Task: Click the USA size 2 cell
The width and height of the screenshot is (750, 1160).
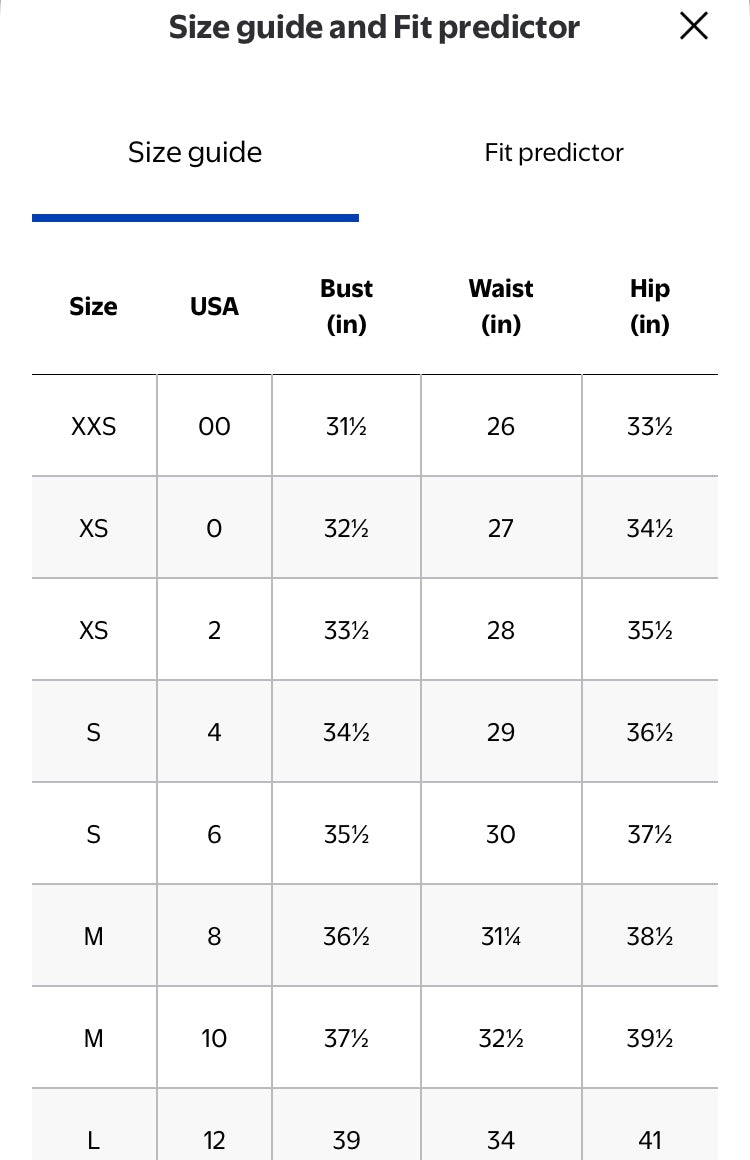Action: click(214, 631)
